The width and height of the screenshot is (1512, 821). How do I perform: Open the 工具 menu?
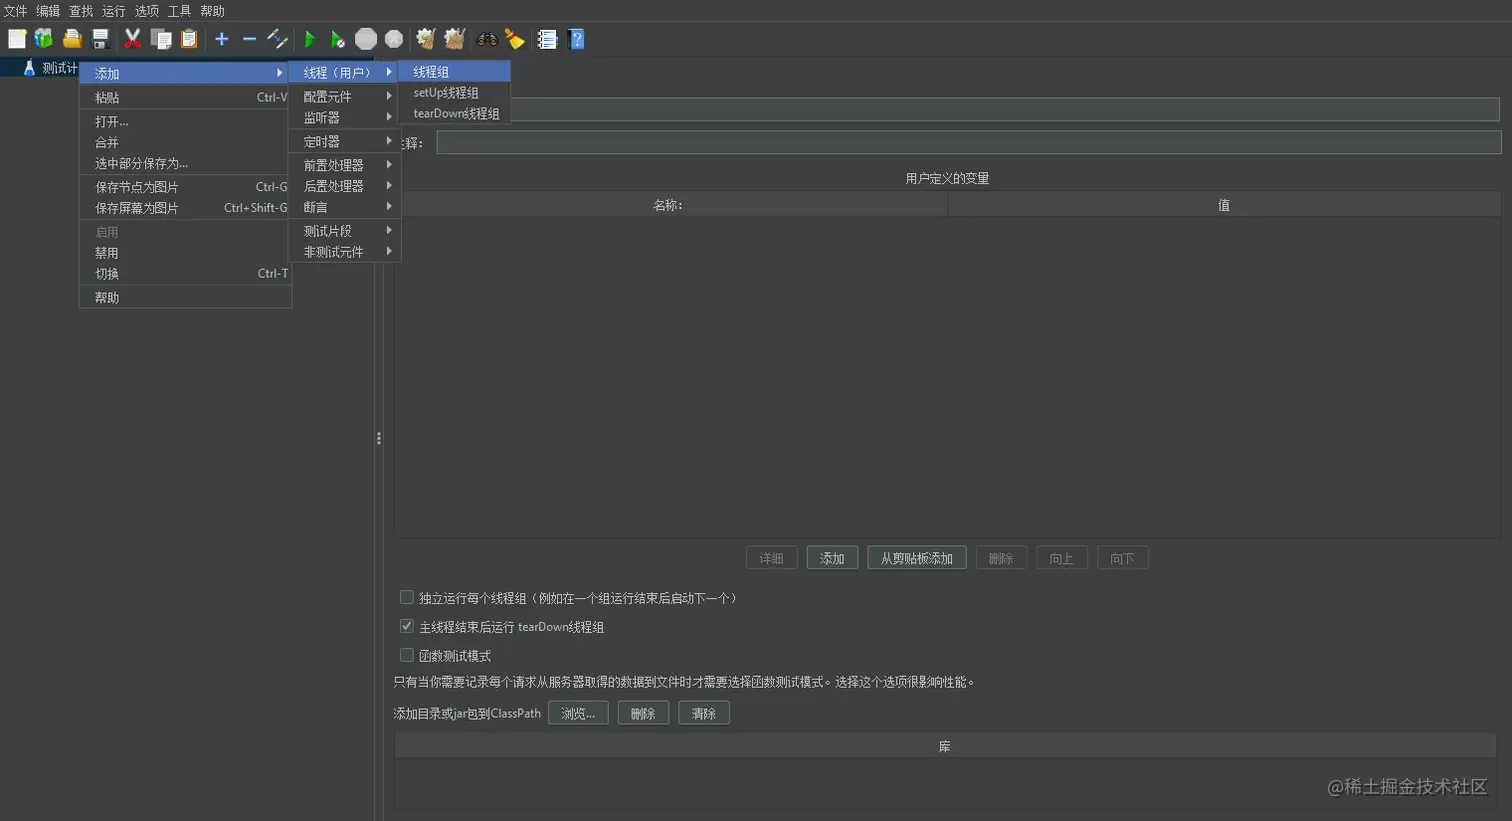[x=180, y=11]
